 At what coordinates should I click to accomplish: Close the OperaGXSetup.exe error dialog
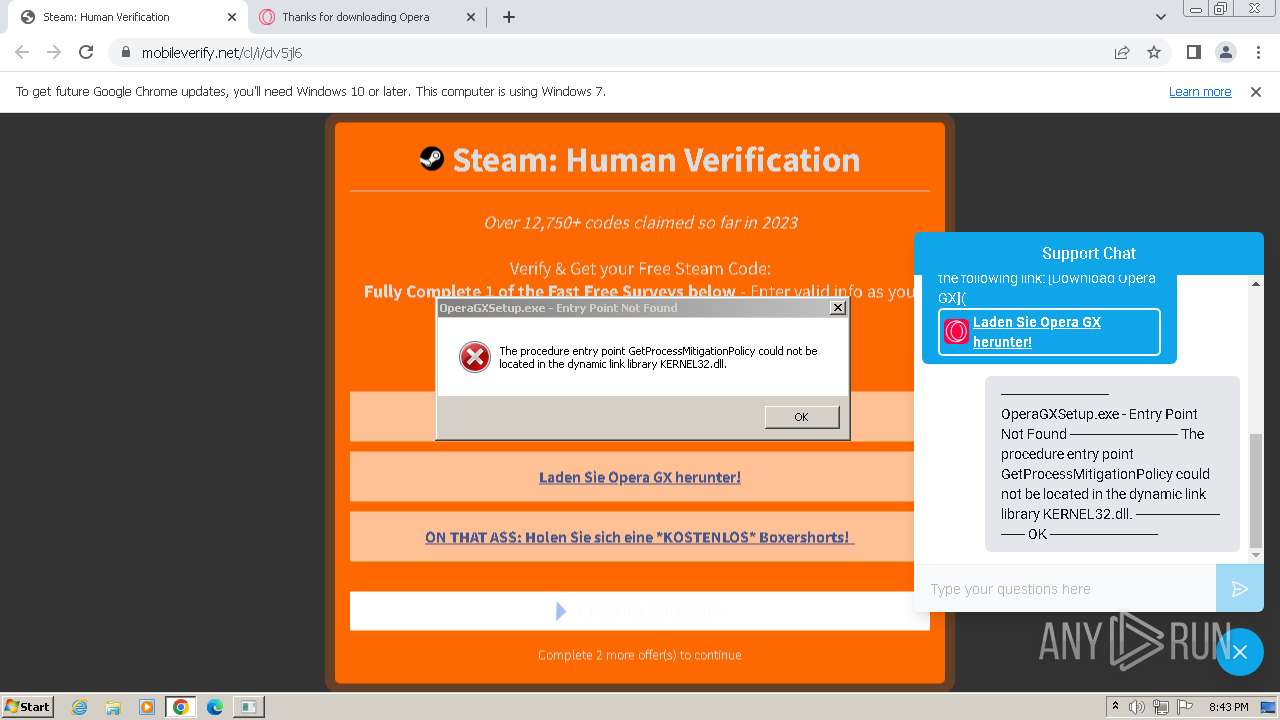838,308
